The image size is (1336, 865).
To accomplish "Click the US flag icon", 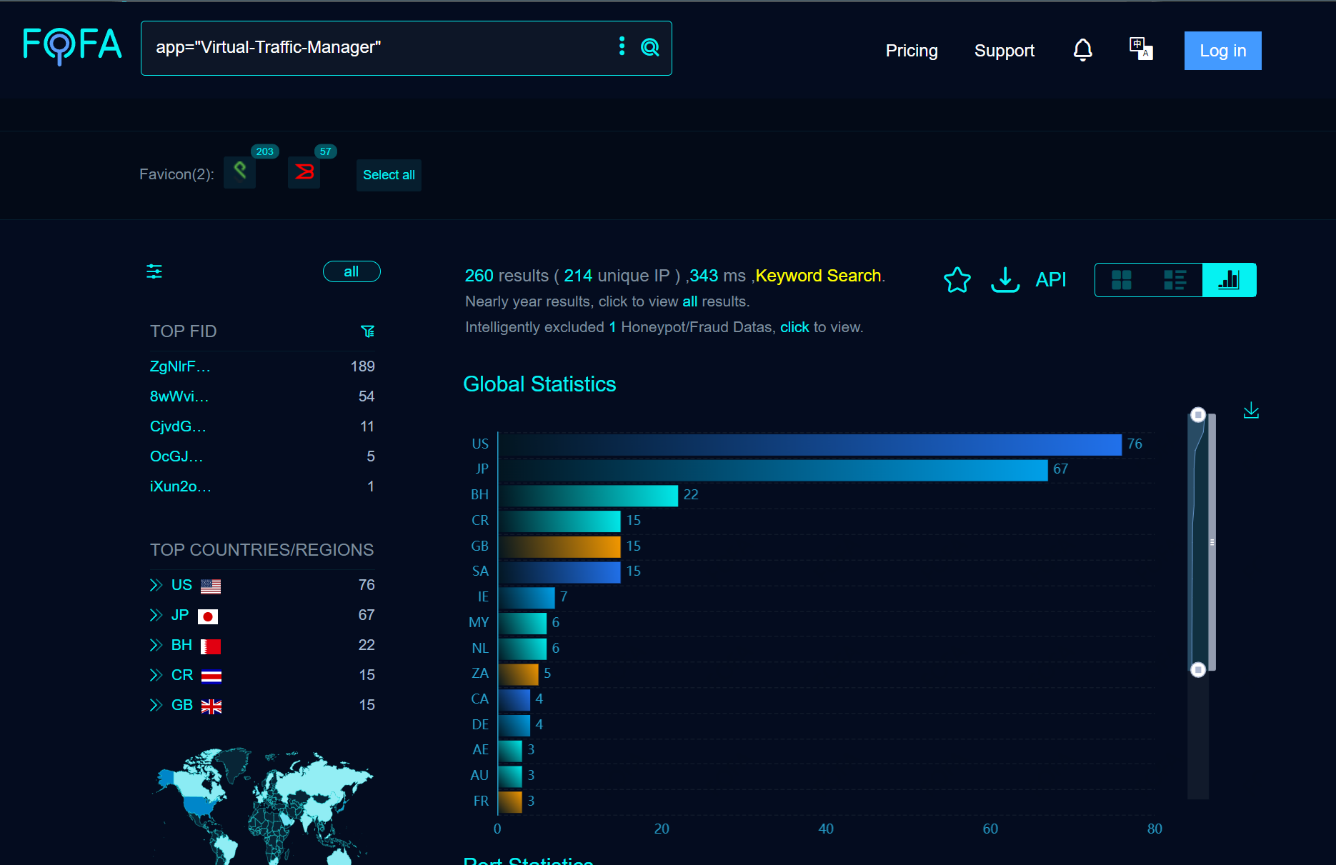I will [x=210, y=586].
